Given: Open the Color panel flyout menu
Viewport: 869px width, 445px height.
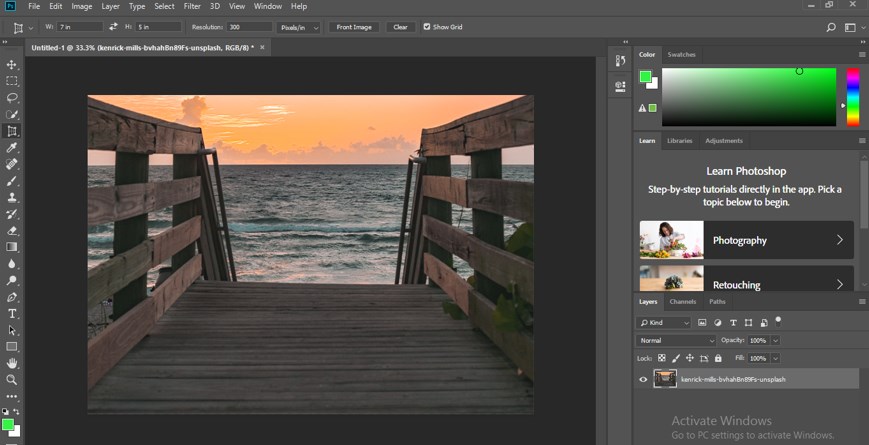Looking at the screenshot, I should point(862,54).
